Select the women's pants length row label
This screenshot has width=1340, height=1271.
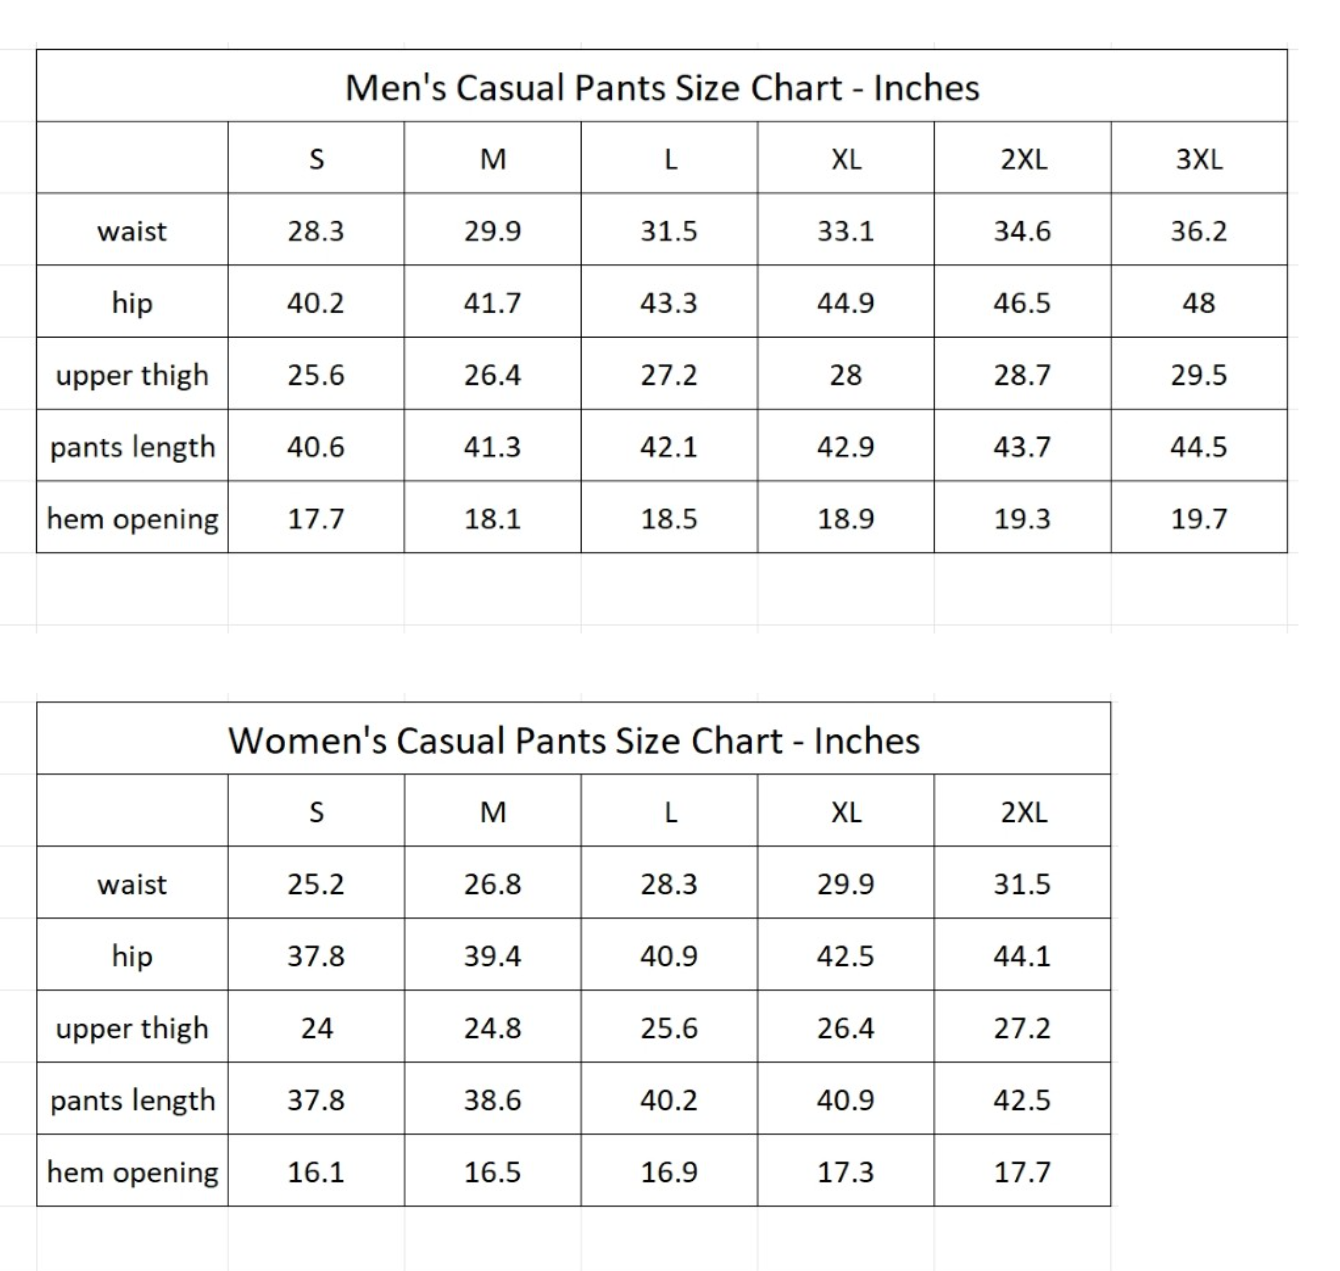pos(132,1100)
